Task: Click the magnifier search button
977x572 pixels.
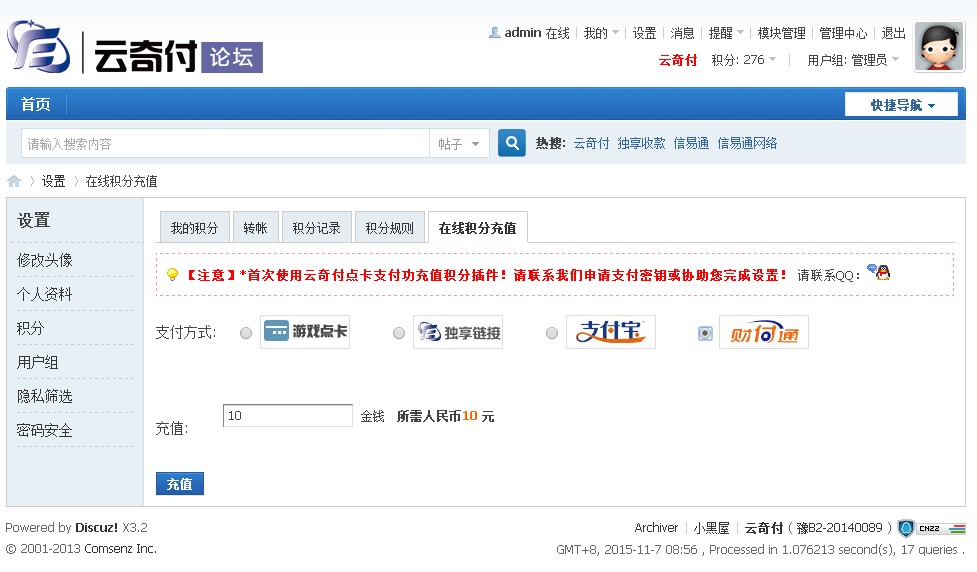Action: click(512, 143)
